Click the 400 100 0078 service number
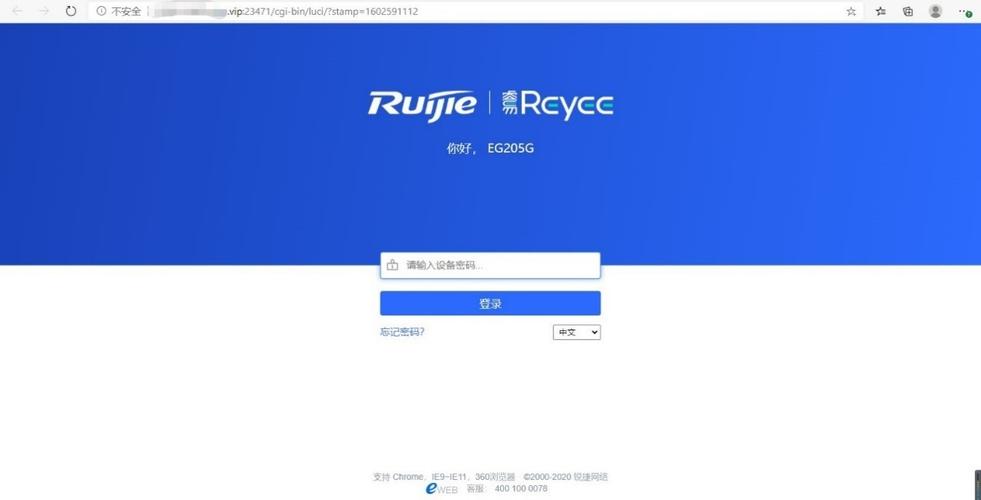This screenshot has height=500, width=981. click(x=521, y=489)
